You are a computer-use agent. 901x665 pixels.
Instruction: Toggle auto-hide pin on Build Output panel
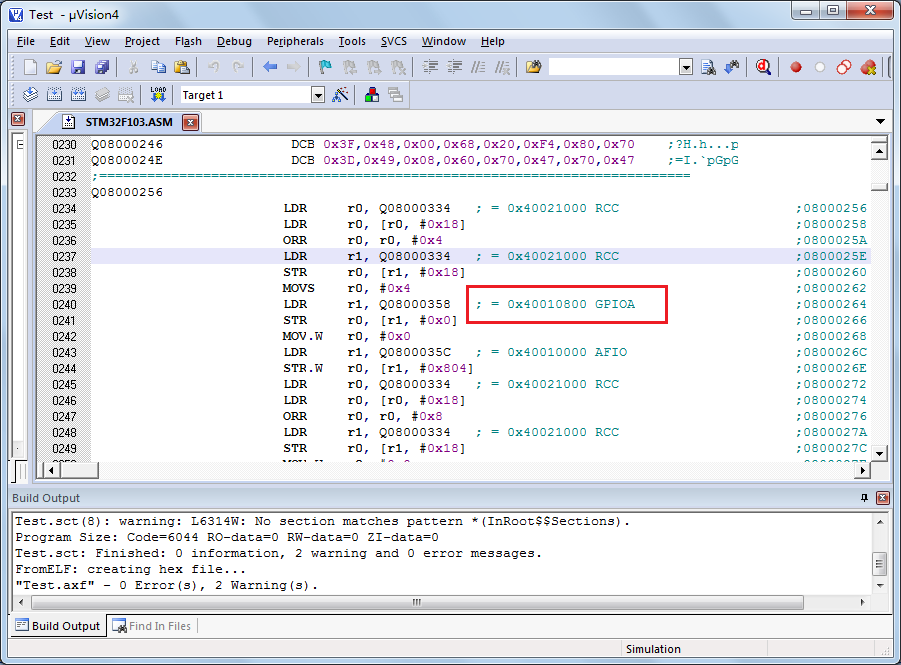865,498
